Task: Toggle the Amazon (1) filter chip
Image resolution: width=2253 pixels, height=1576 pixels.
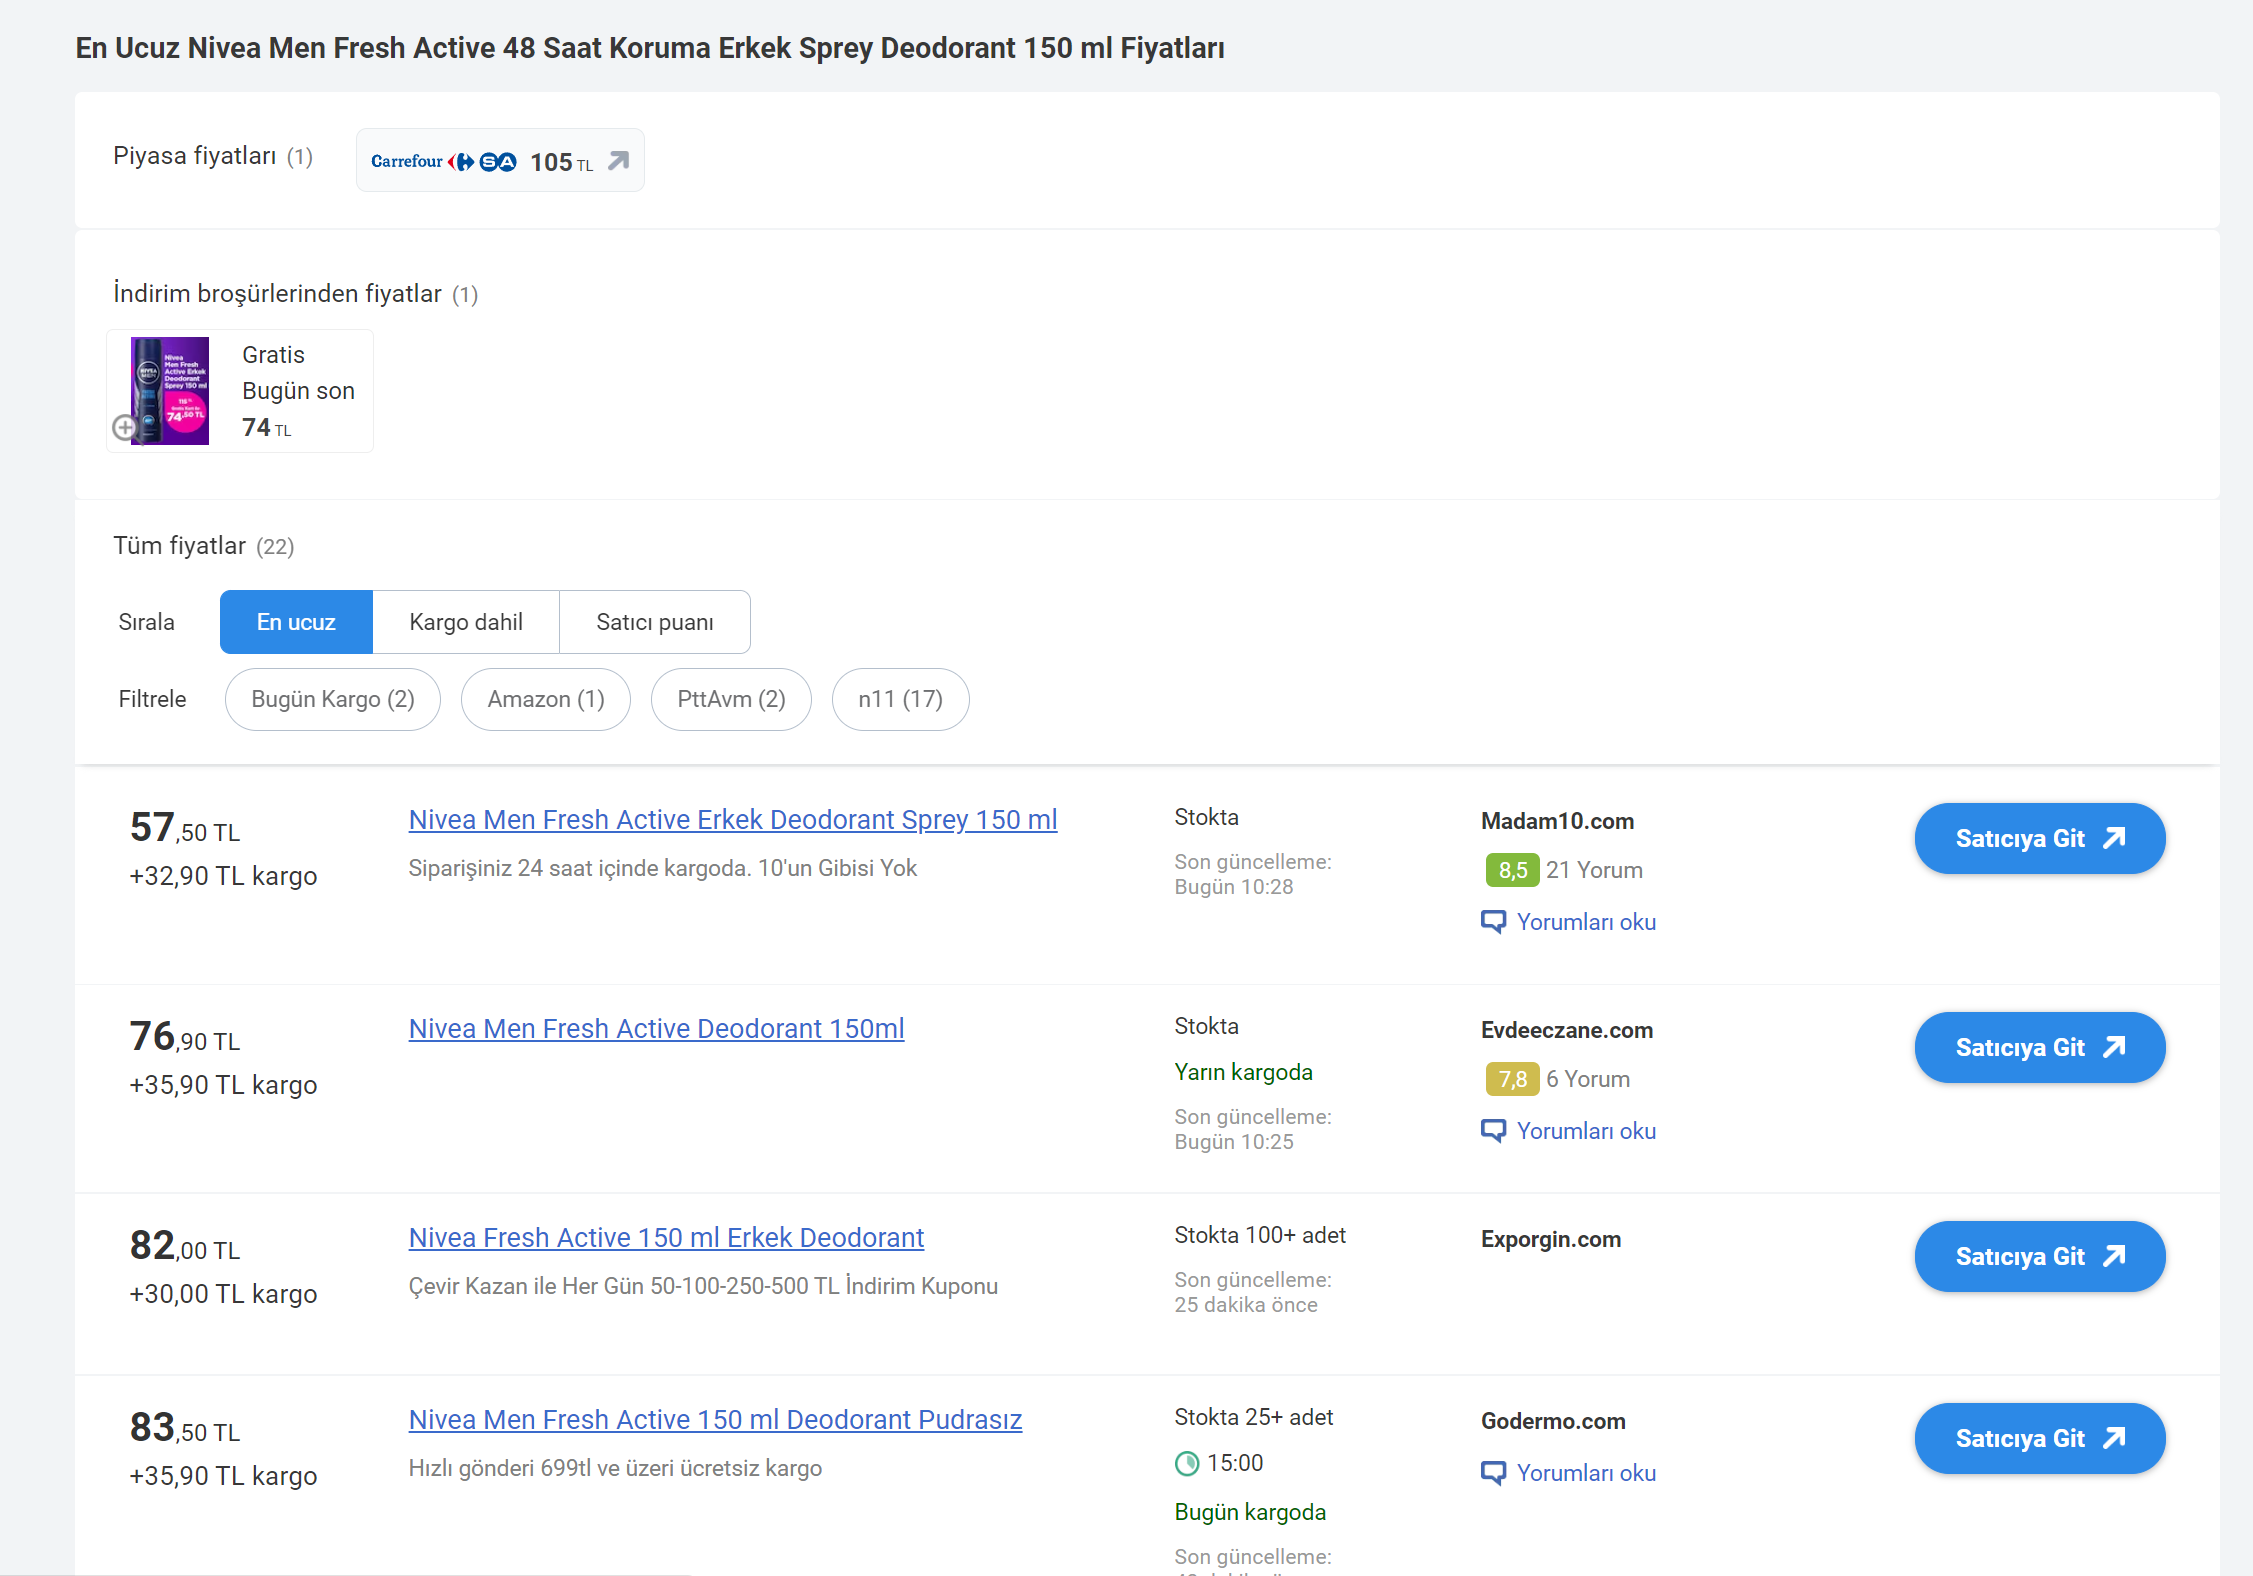Action: 545,699
